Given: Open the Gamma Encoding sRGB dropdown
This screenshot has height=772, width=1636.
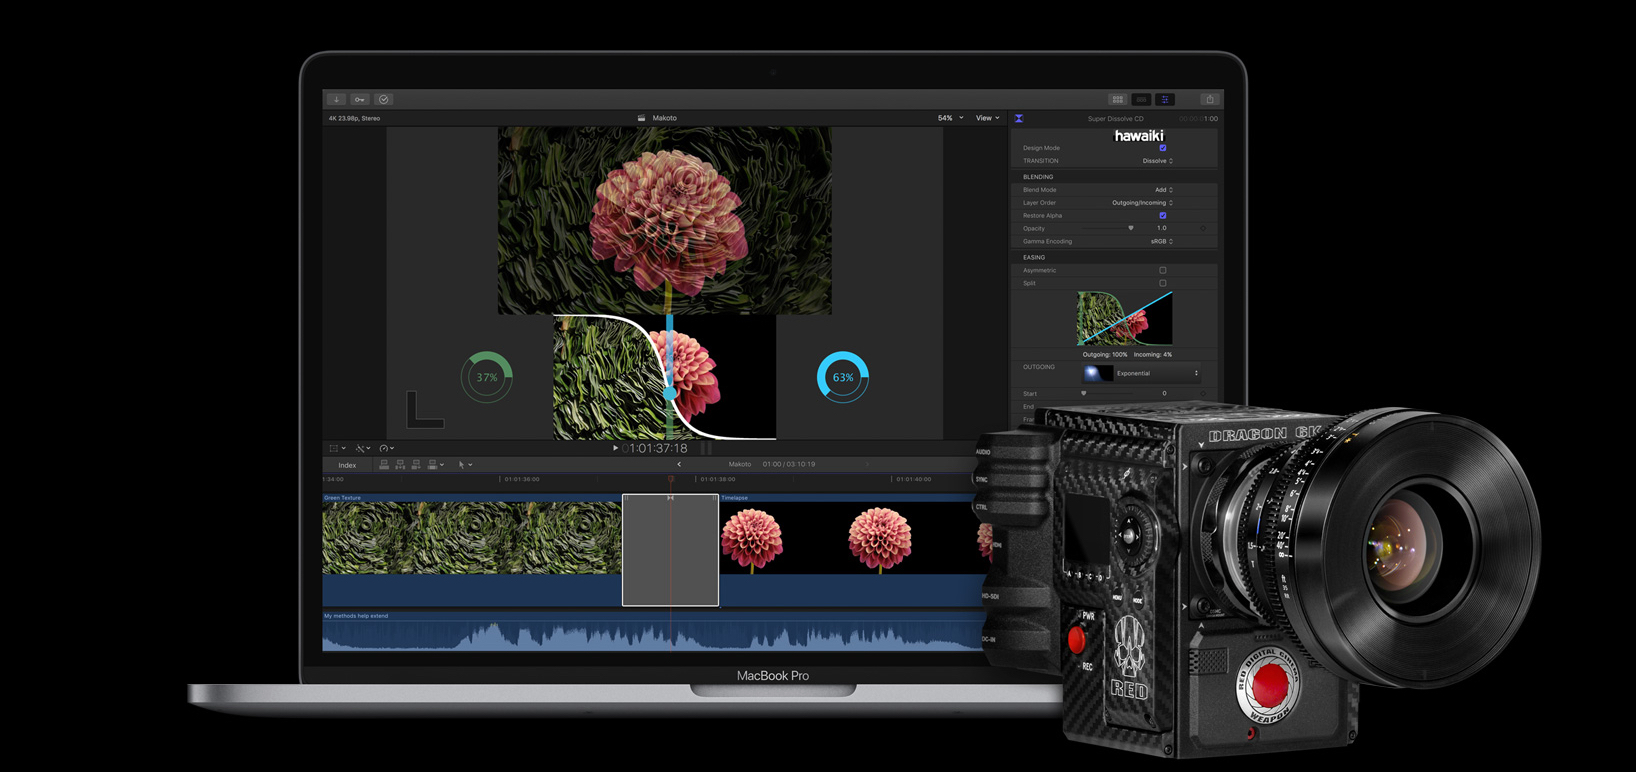Looking at the screenshot, I should [1162, 241].
